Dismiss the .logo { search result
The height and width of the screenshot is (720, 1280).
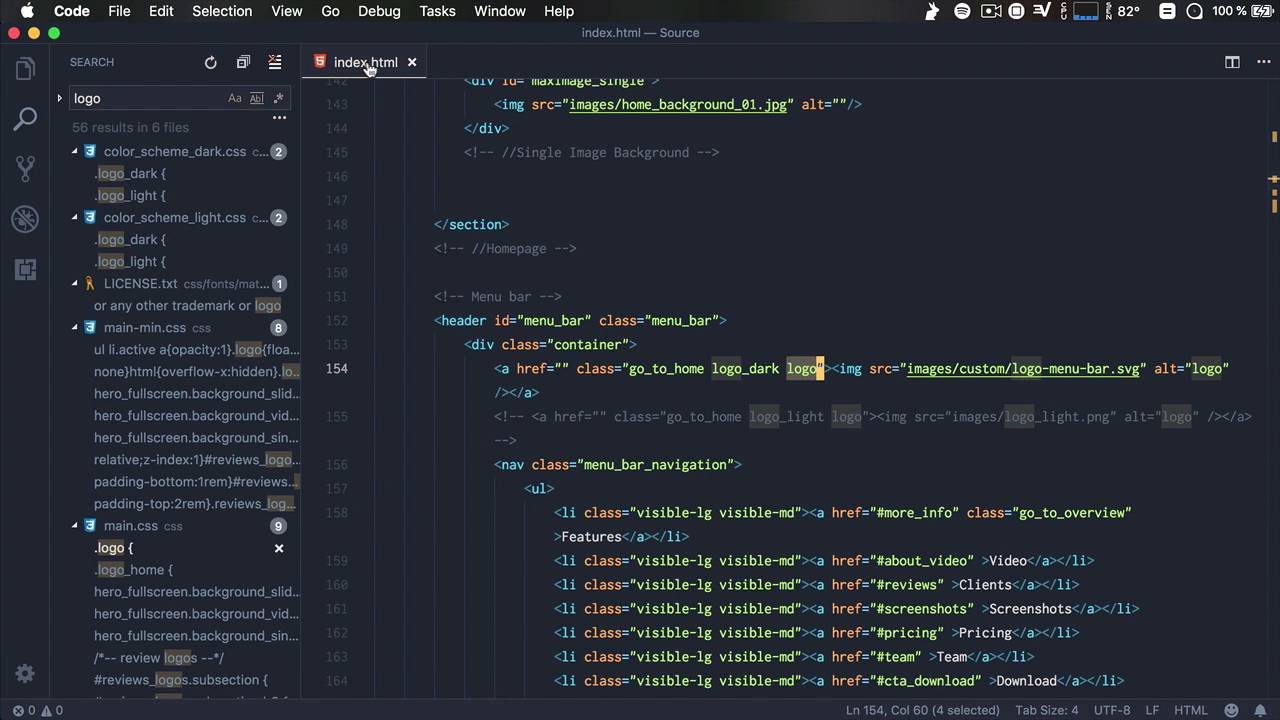click(x=279, y=548)
